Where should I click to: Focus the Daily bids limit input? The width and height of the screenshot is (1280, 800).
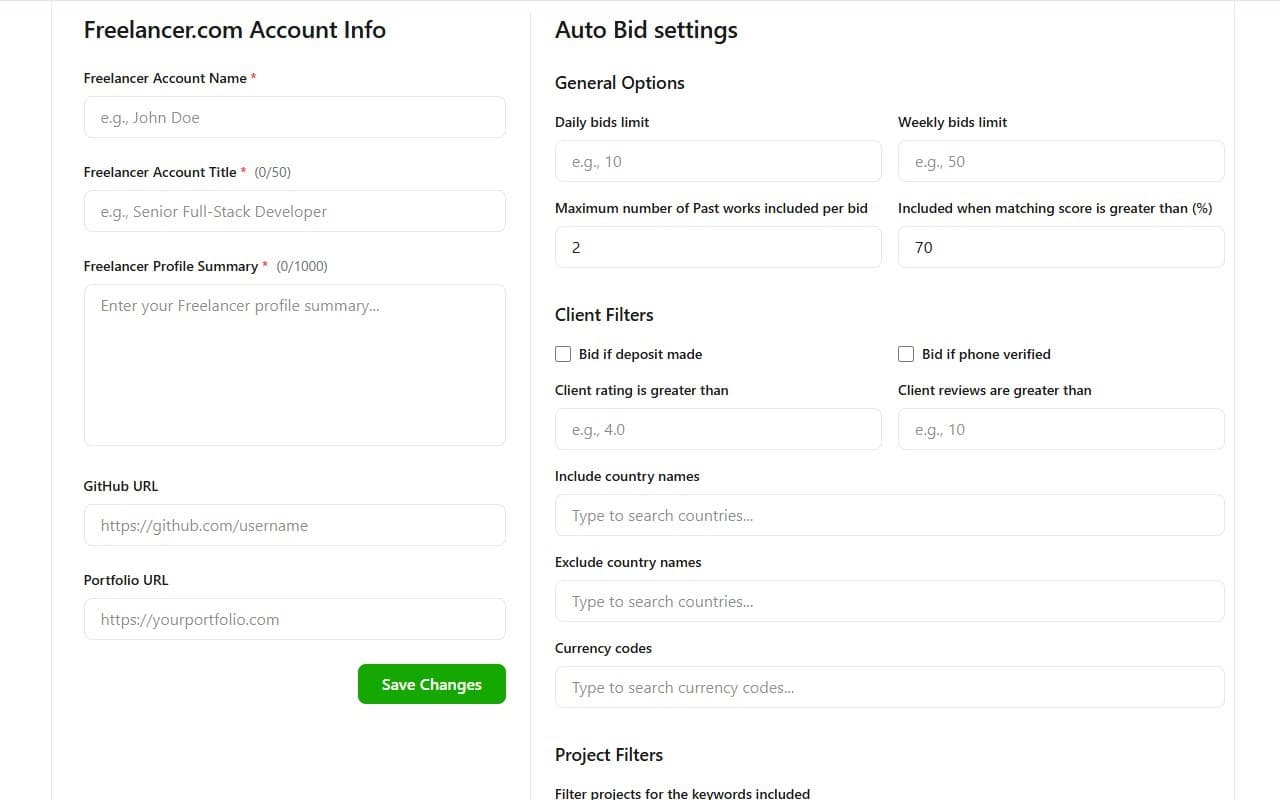point(717,161)
